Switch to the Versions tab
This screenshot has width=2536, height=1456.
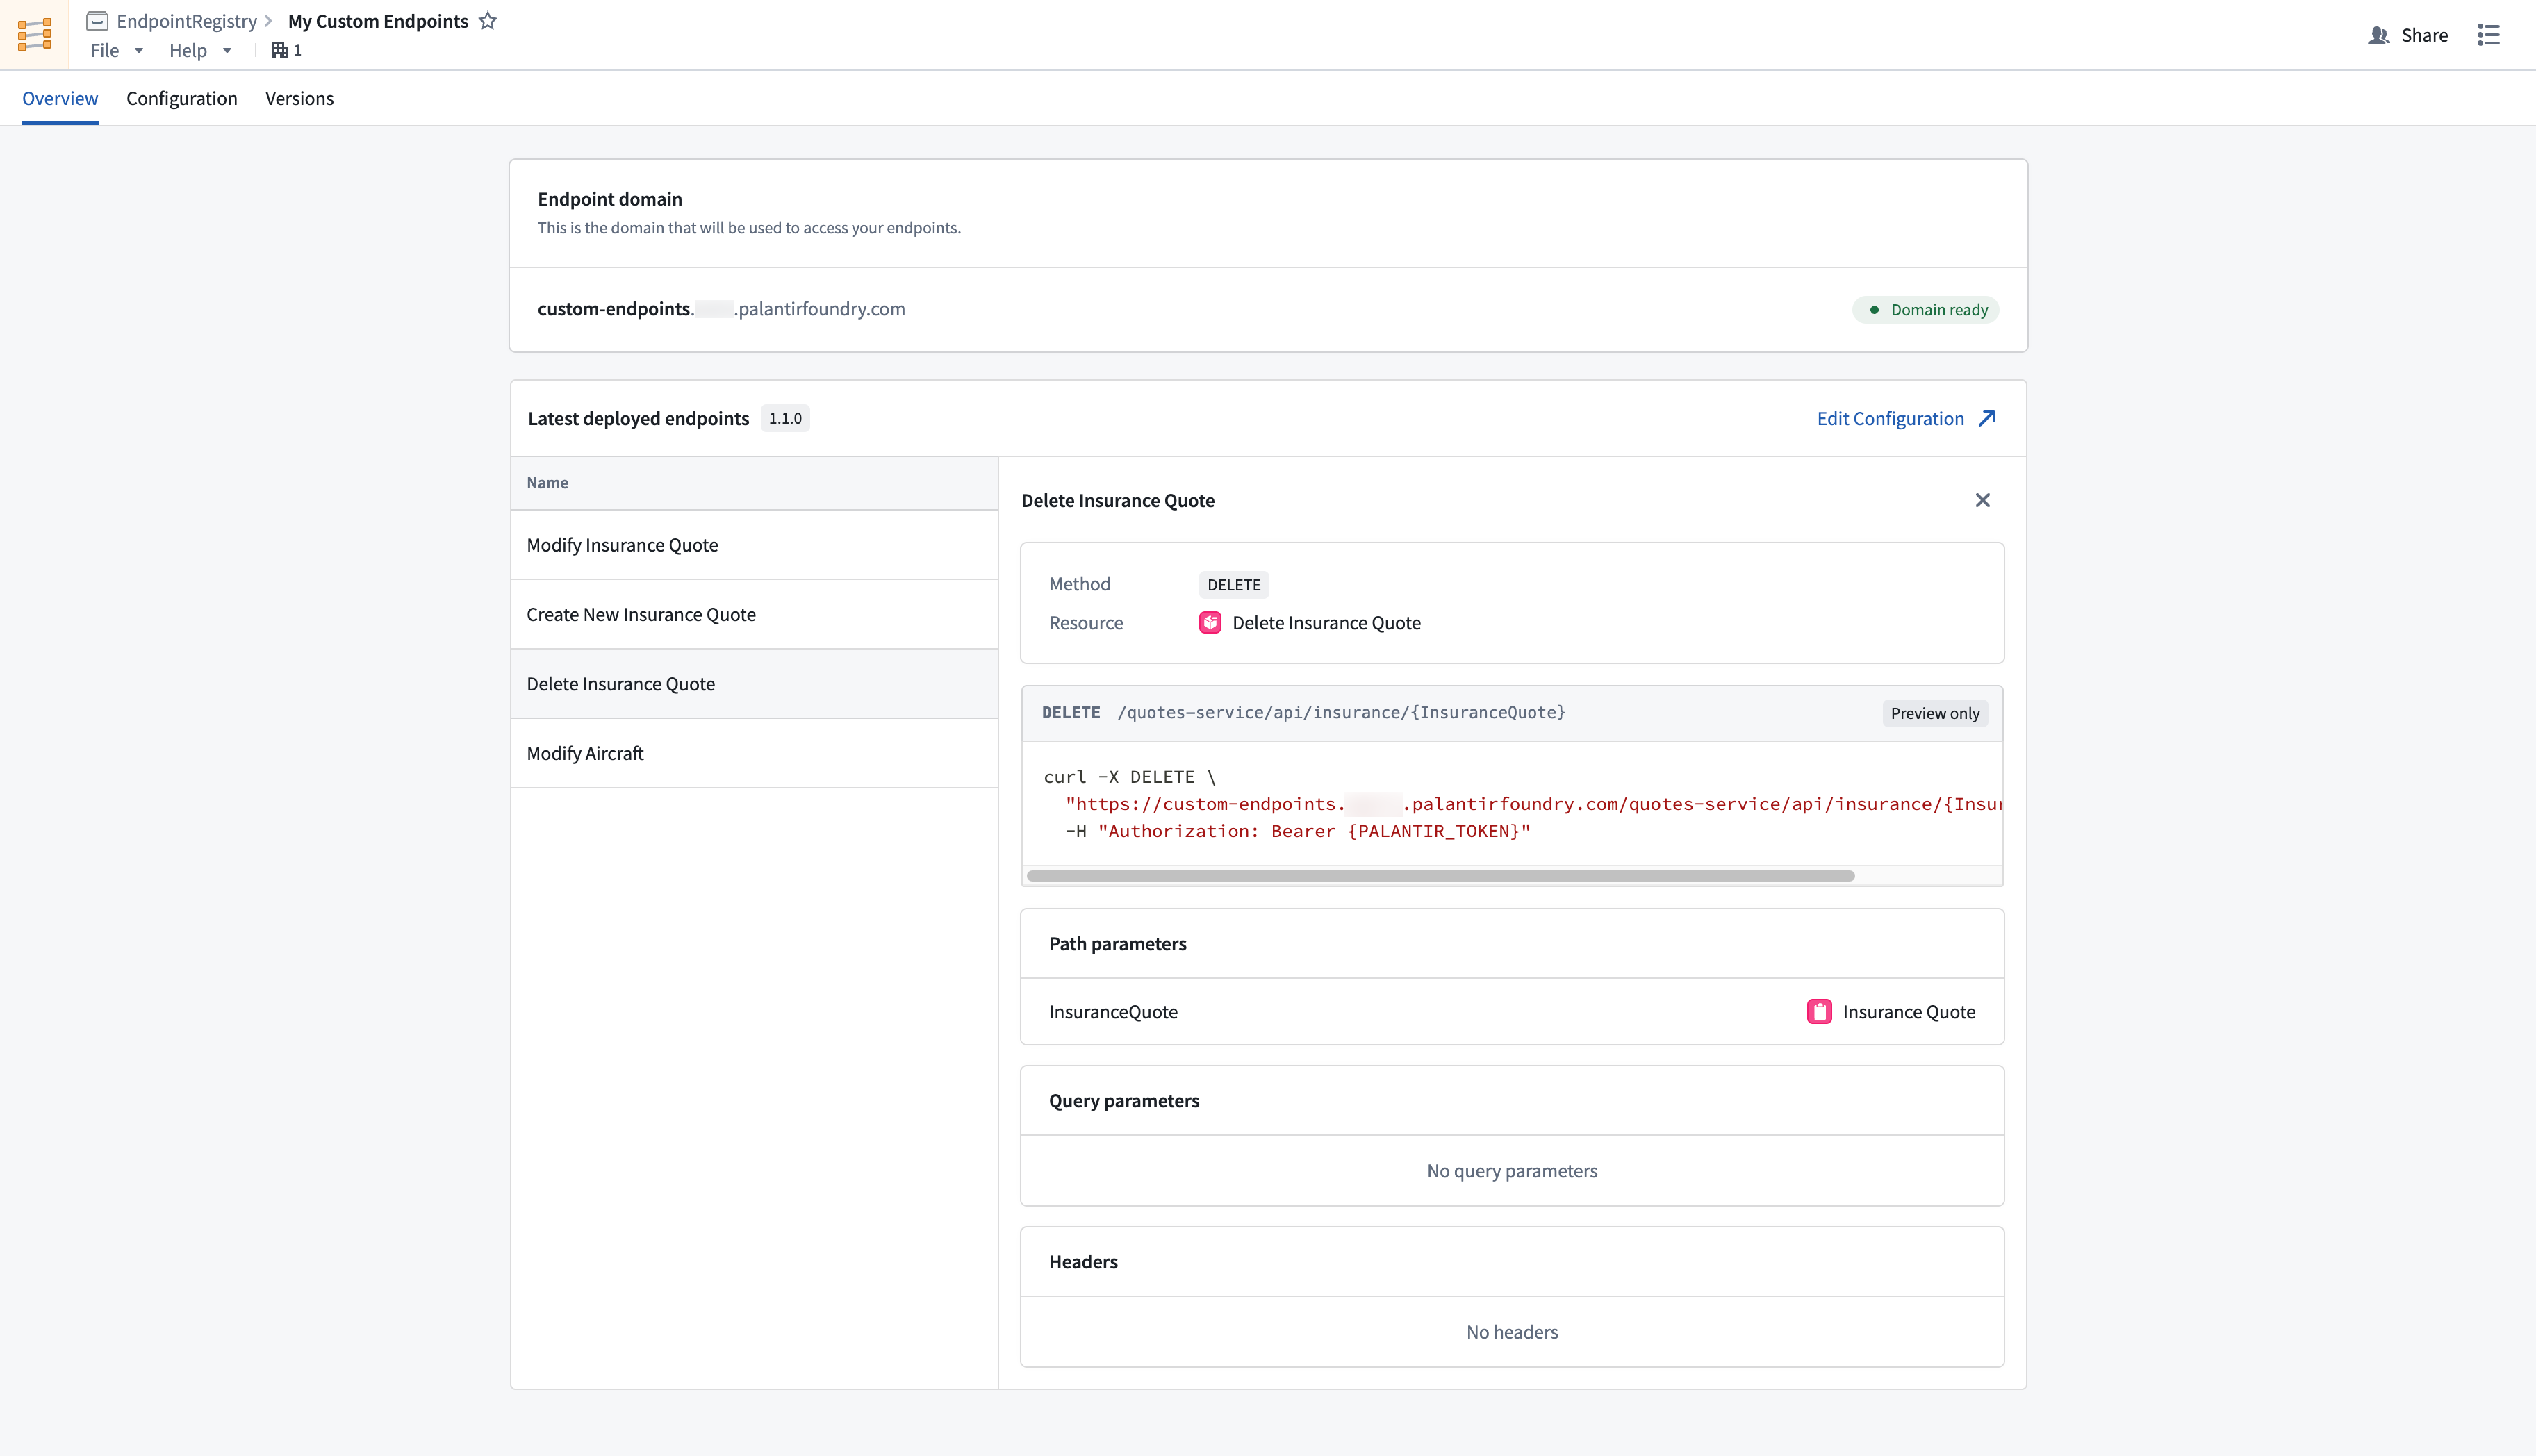299,98
